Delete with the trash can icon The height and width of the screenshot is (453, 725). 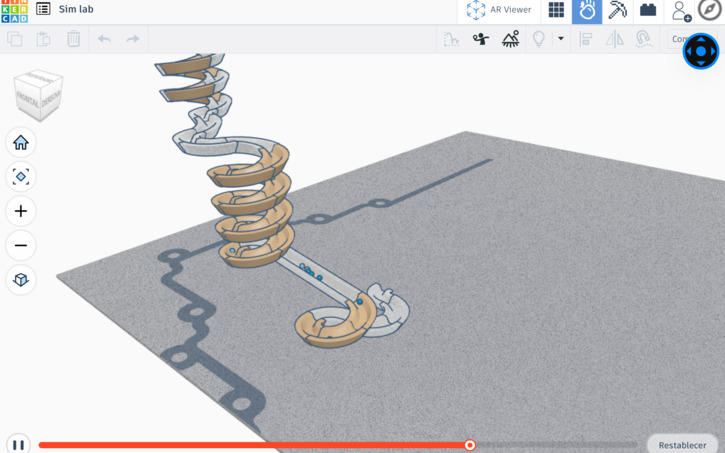(74, 39)
